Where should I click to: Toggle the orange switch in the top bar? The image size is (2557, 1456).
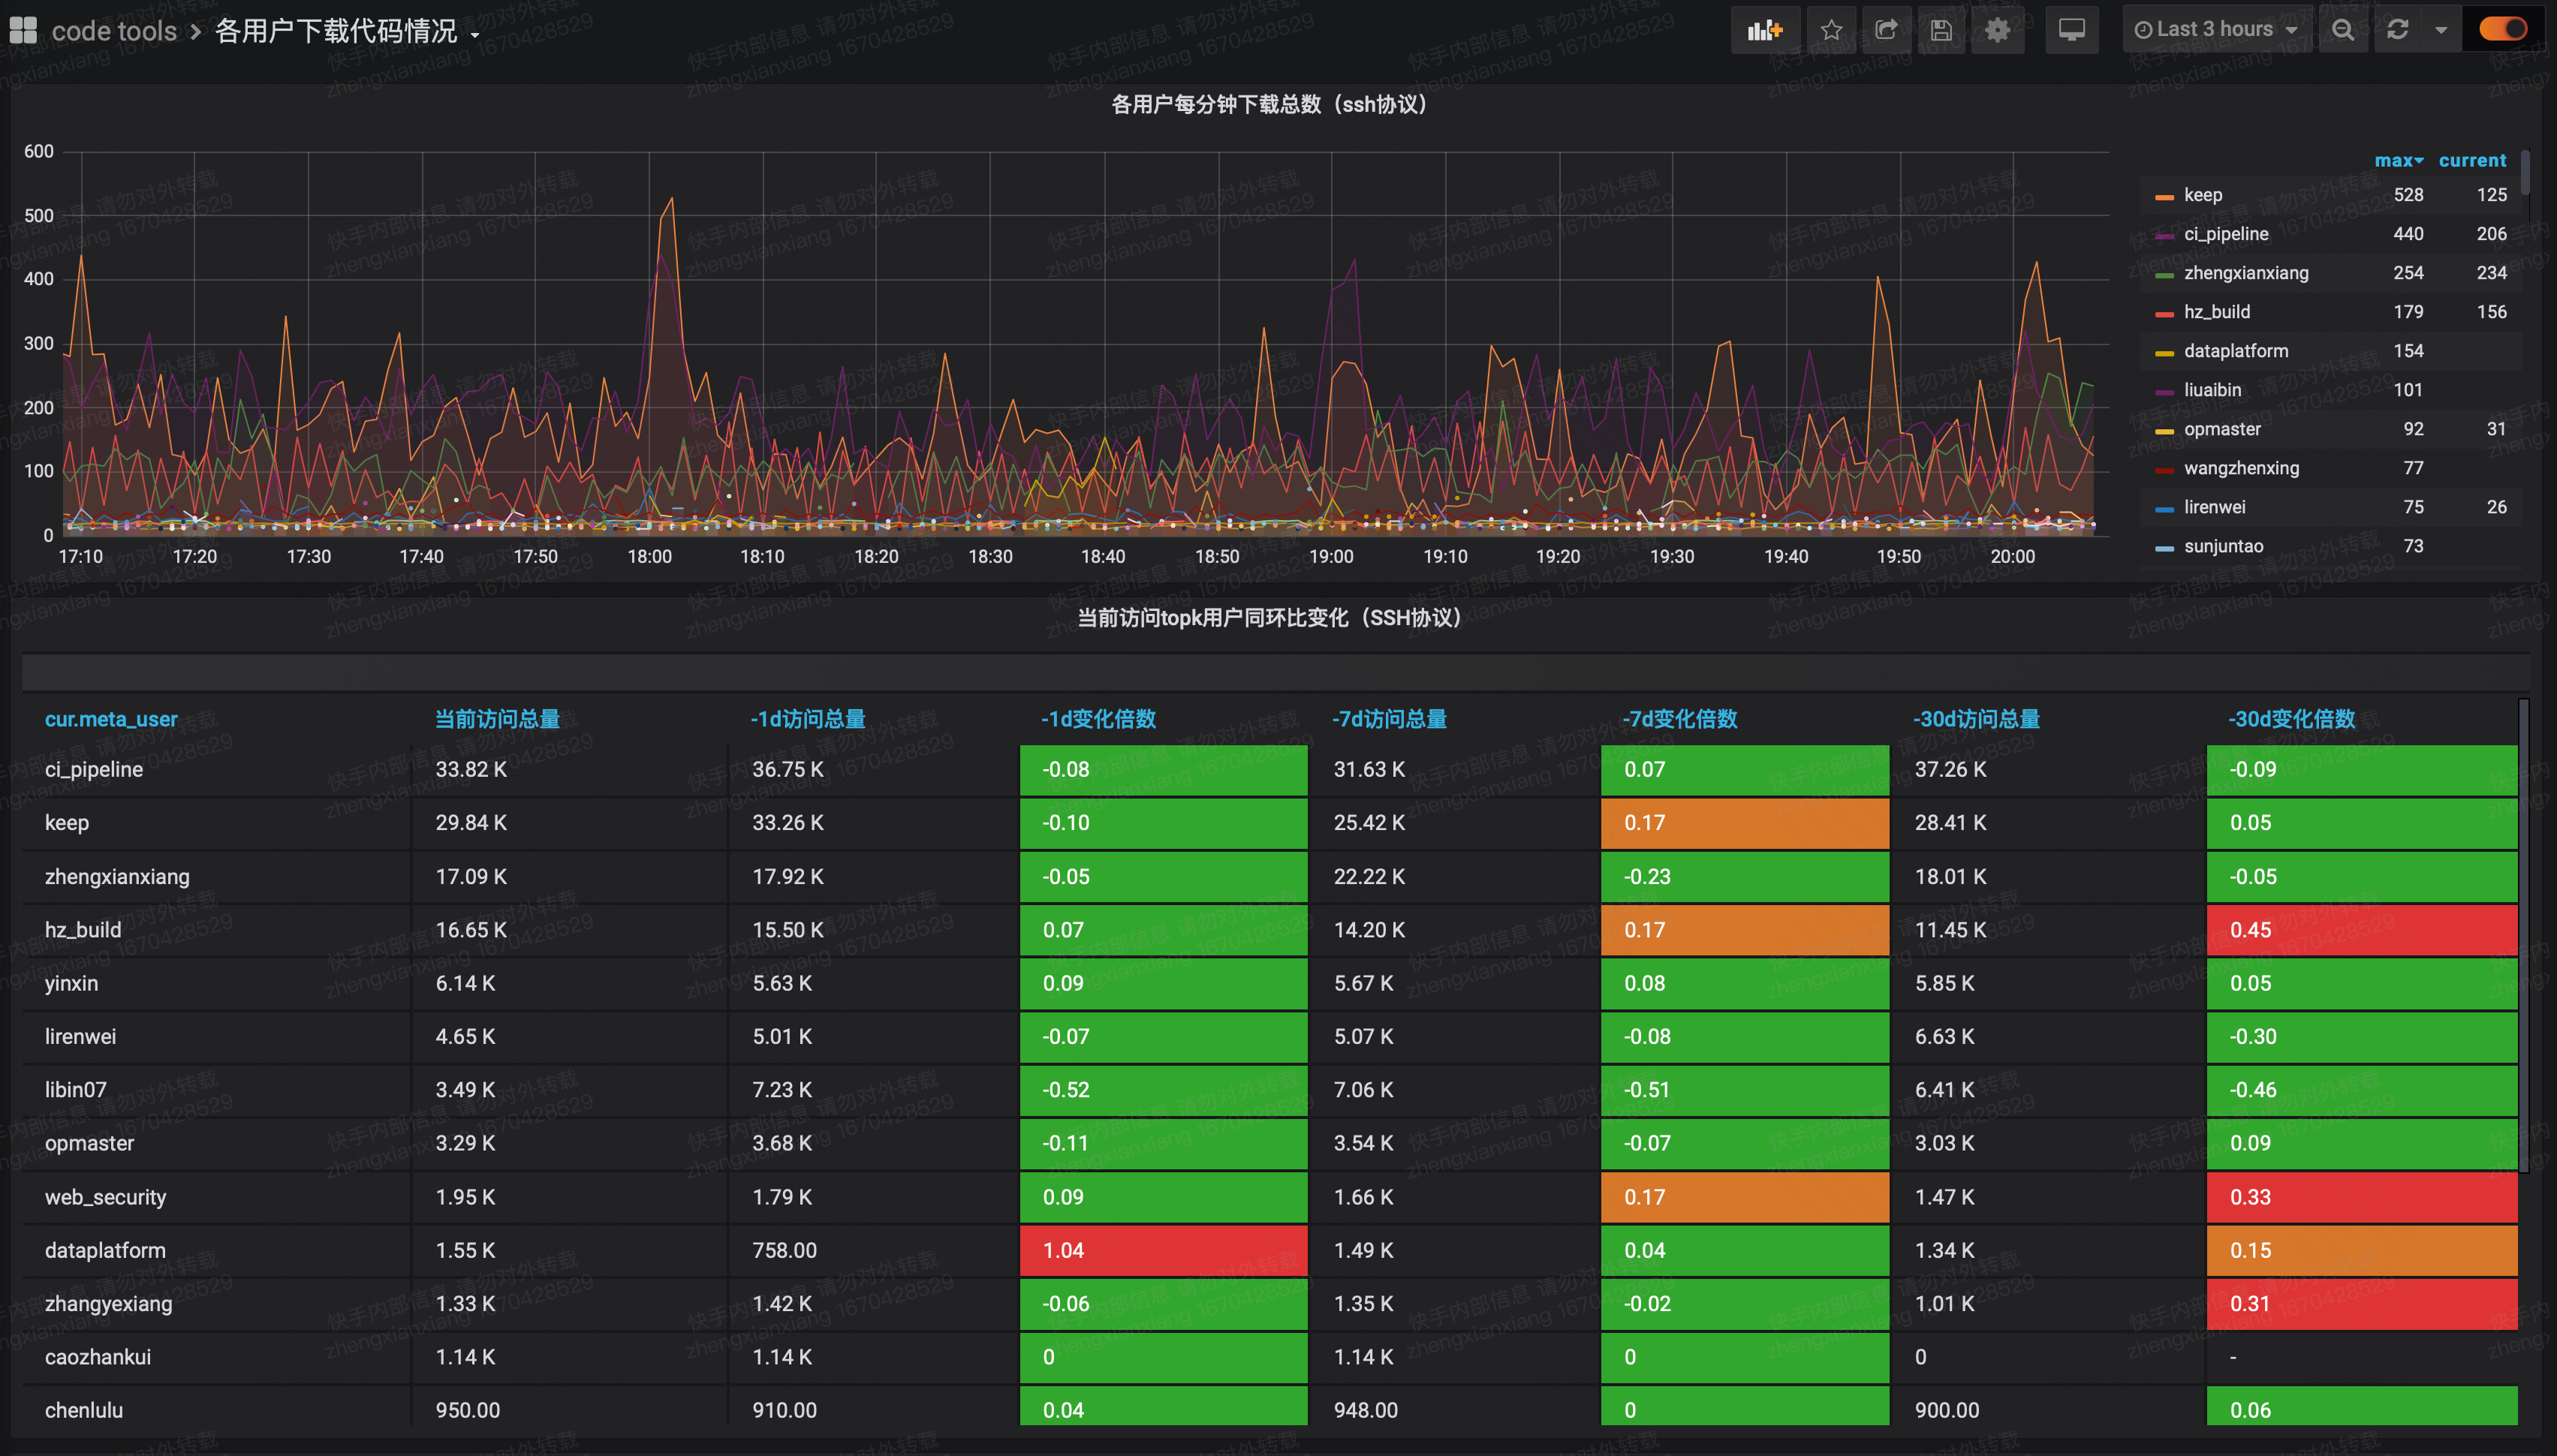(x=2502, y=29)
